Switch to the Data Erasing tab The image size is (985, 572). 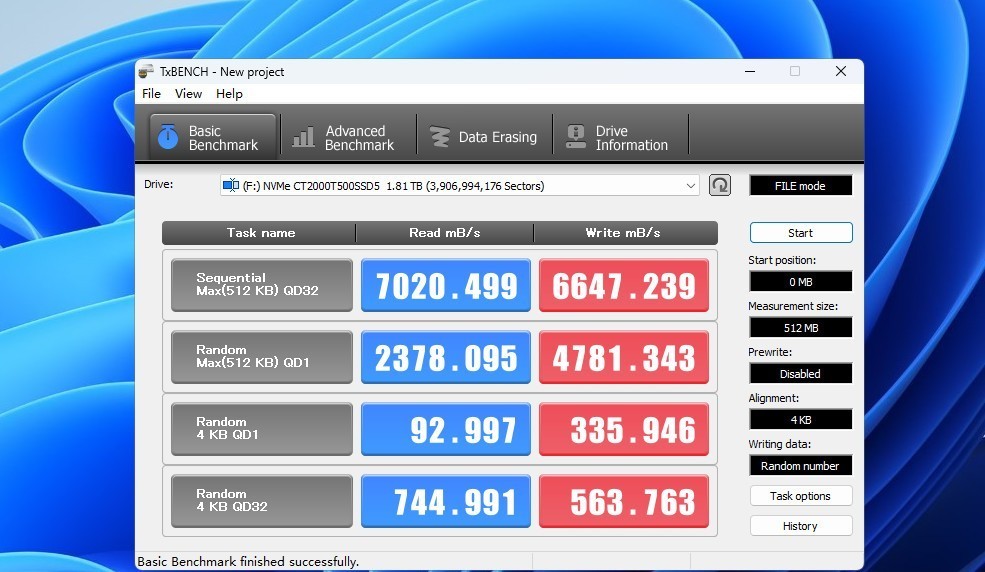[484, 137]
